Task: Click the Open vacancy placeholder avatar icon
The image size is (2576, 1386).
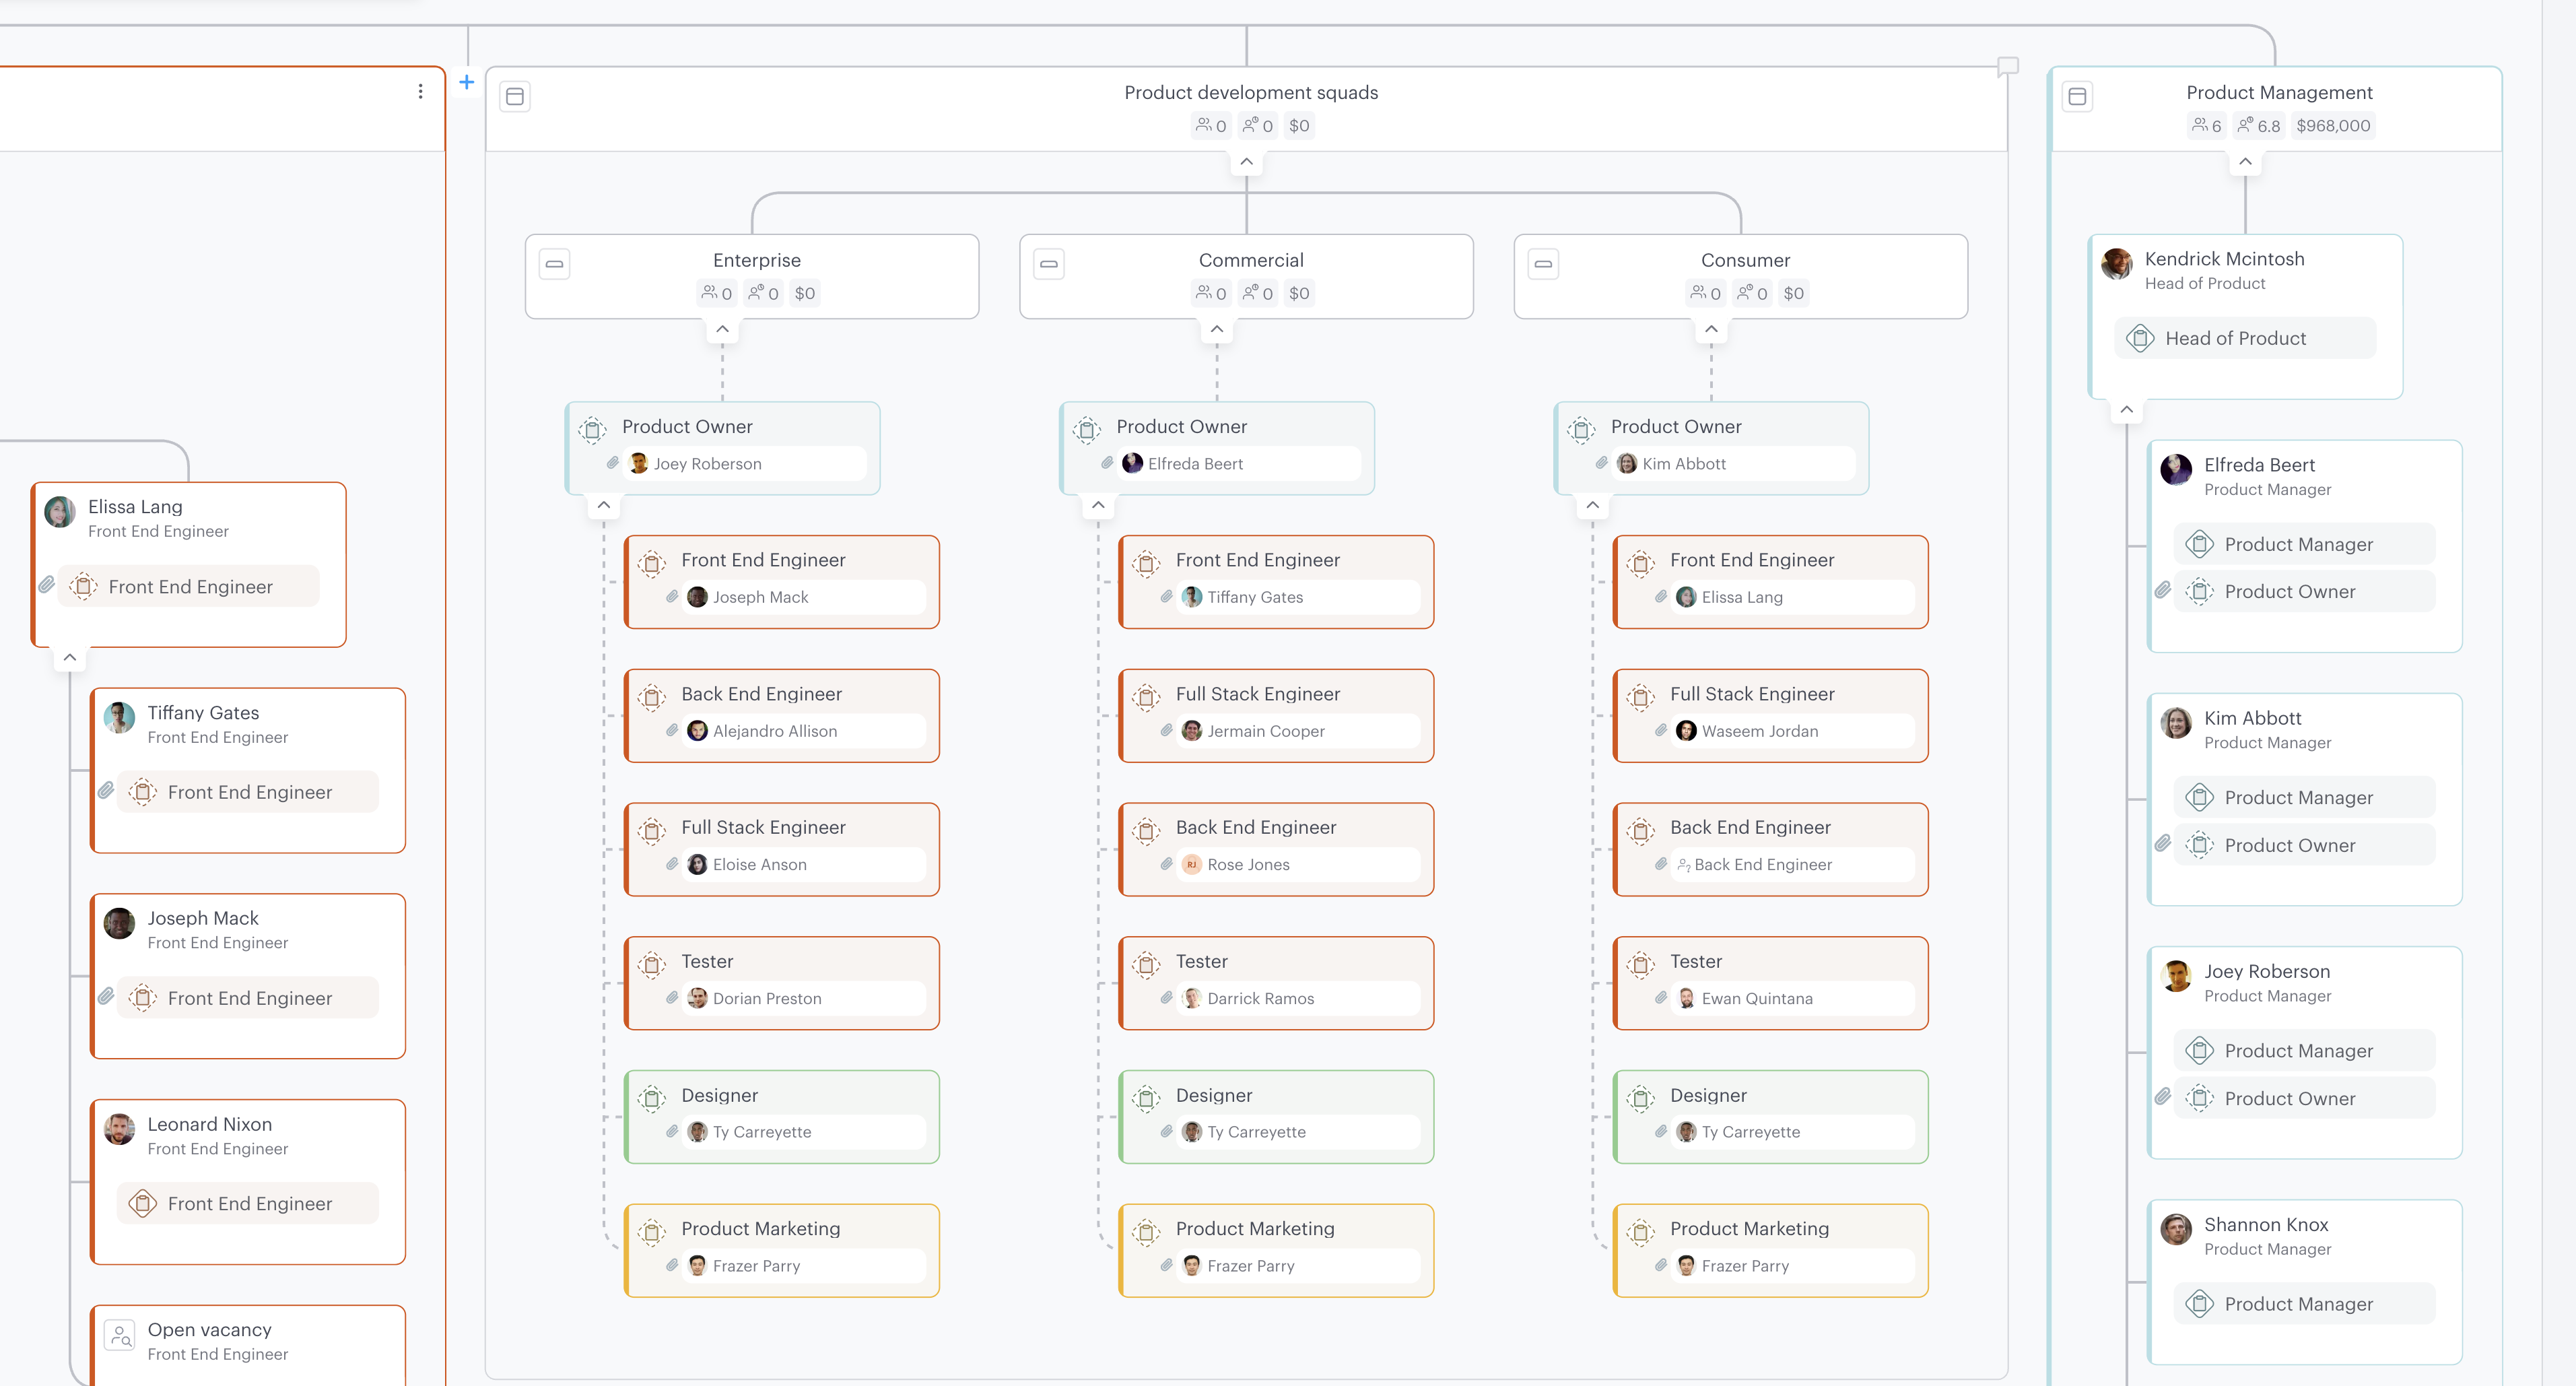Action: click(120, 1335)
